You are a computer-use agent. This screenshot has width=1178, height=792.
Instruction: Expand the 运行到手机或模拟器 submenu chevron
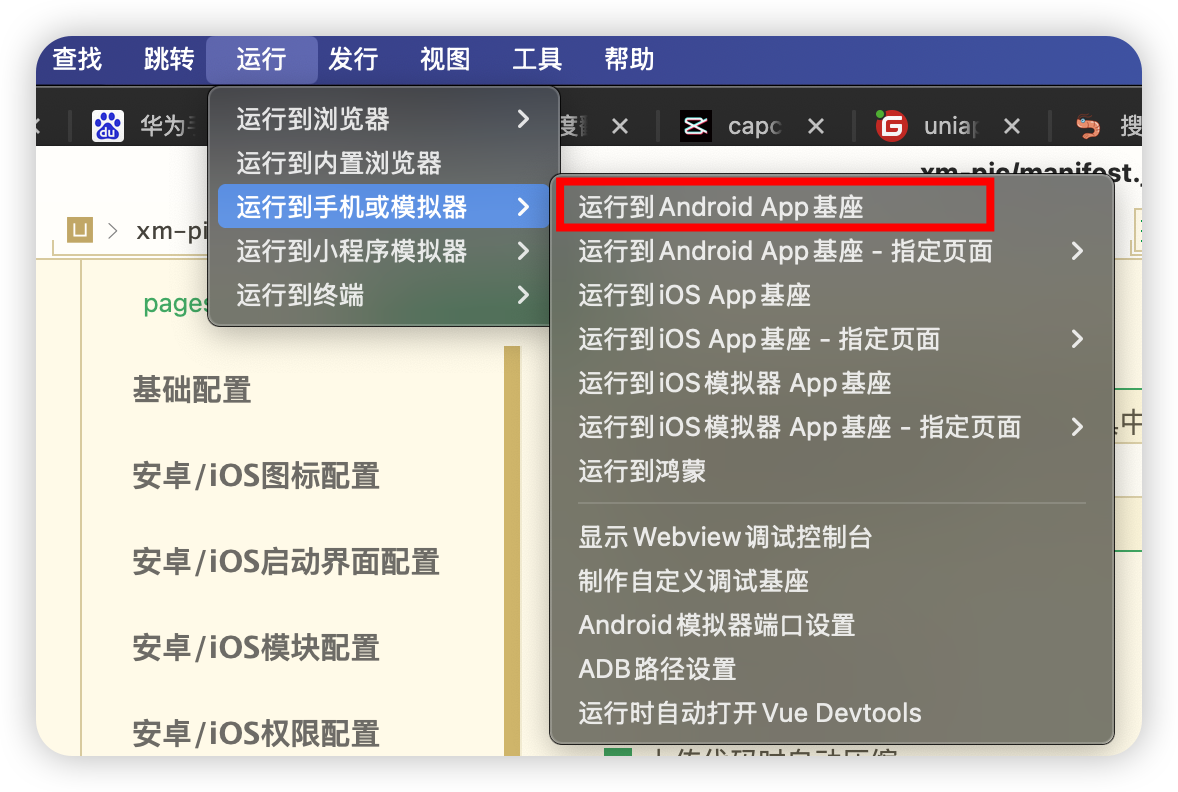pyautogui.click(x=524, y=207)
